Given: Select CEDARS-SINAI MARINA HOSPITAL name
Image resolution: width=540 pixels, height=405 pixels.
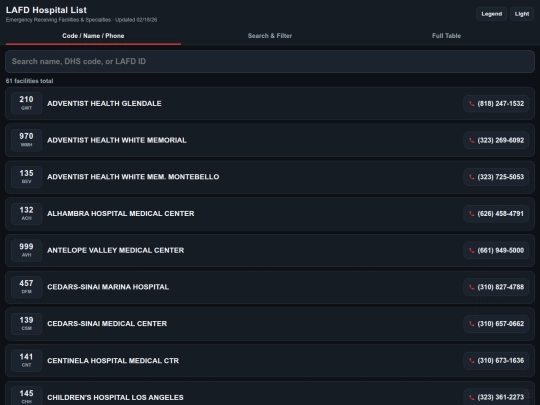Looking at the screenshot, I should click(108, 287).
